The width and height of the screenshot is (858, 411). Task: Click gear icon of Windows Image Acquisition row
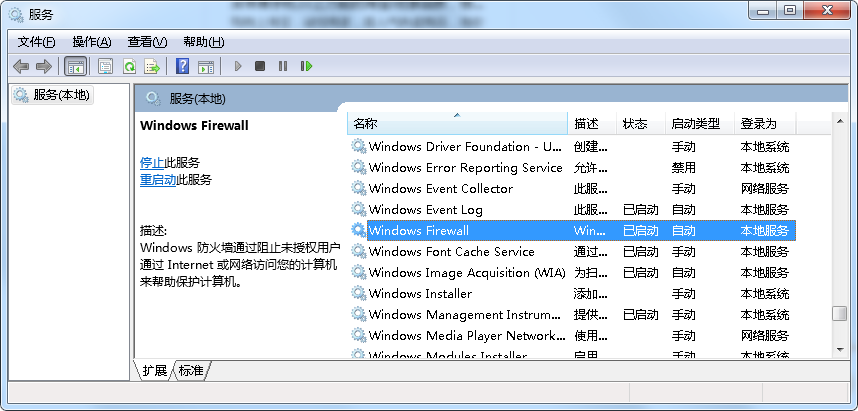358,273
